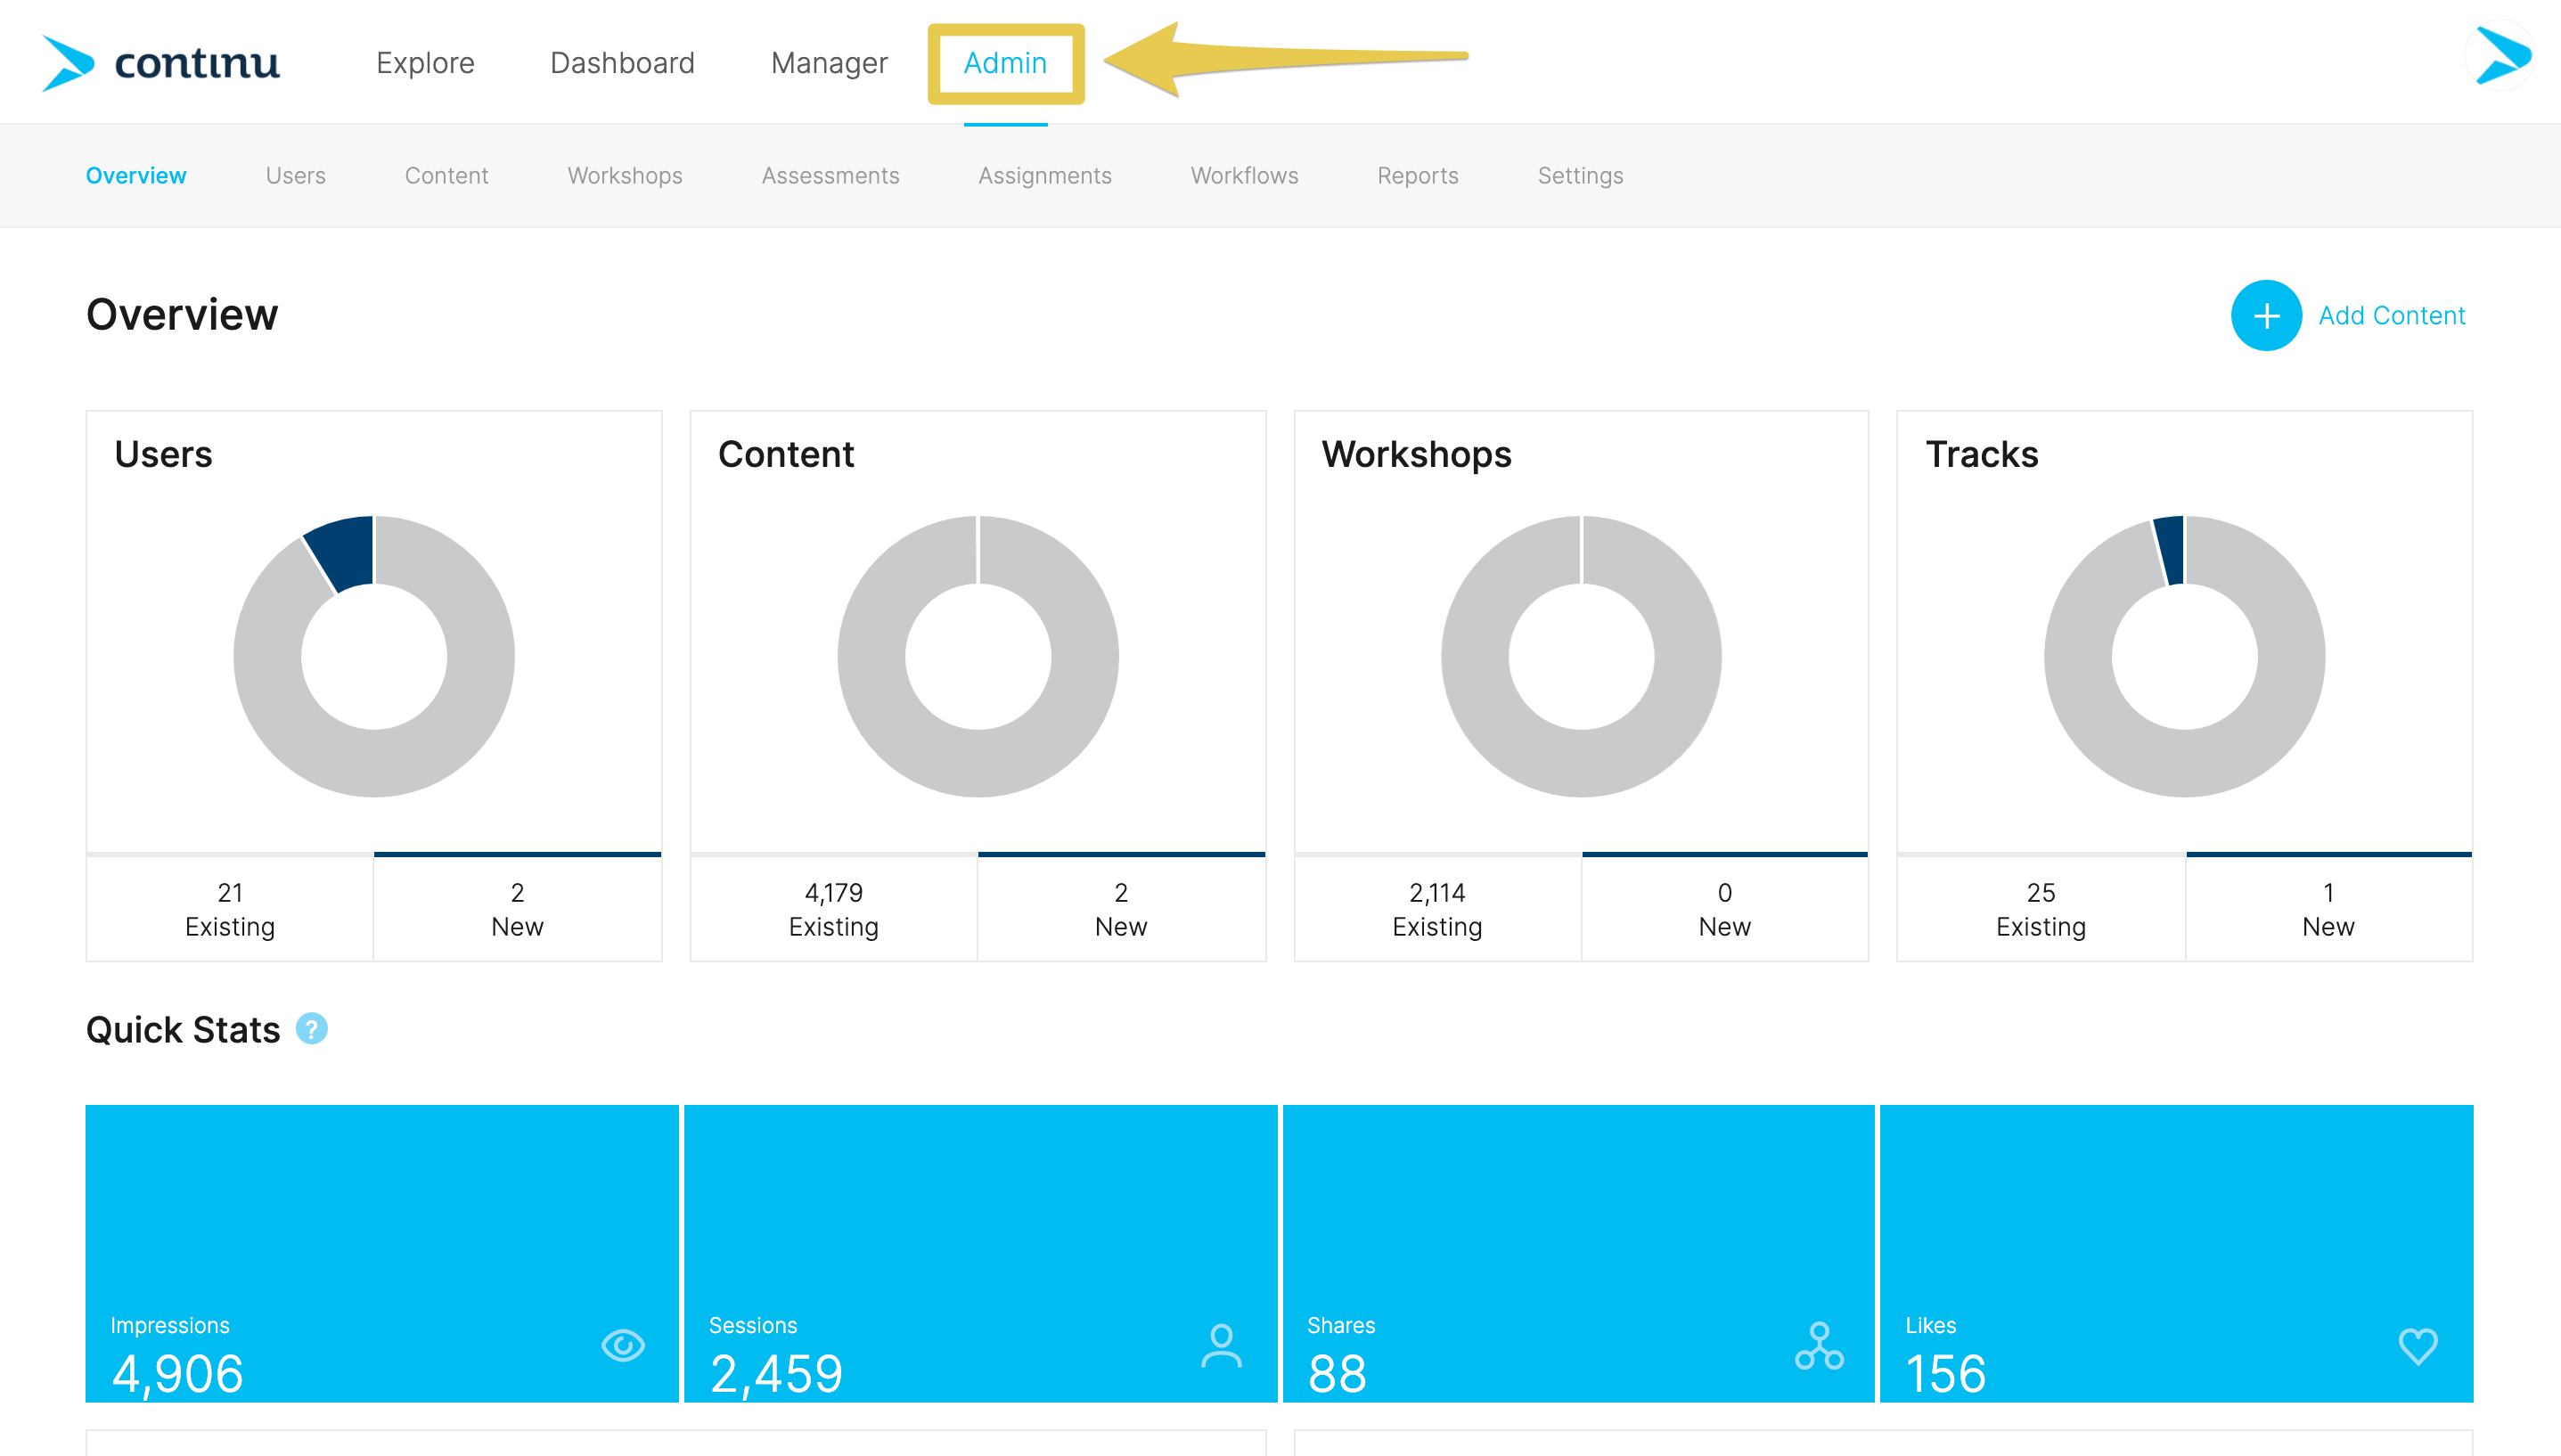Click the Quick Stats heading

click(x=183, y=1030)
